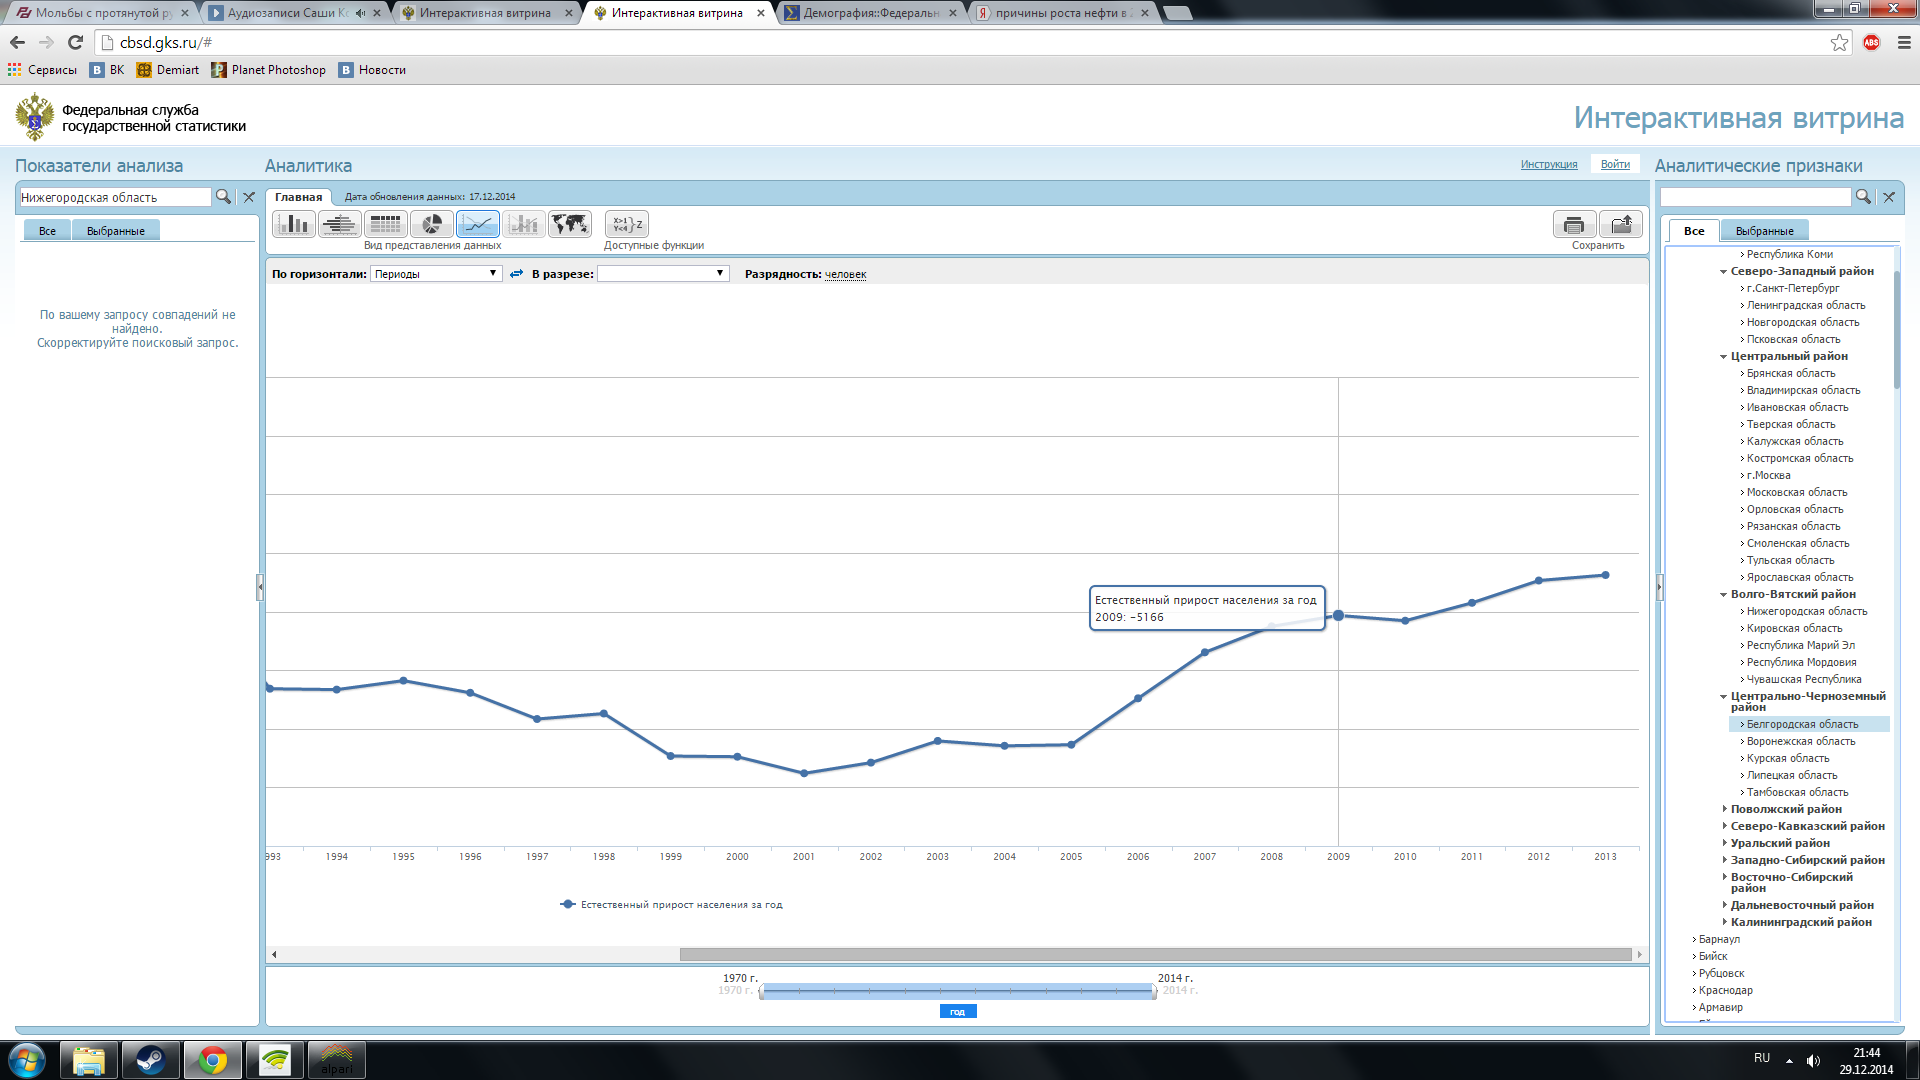Expand Поволжский район tree node
This screenshot has height=1080, width=1920.
coord(1725,809)
